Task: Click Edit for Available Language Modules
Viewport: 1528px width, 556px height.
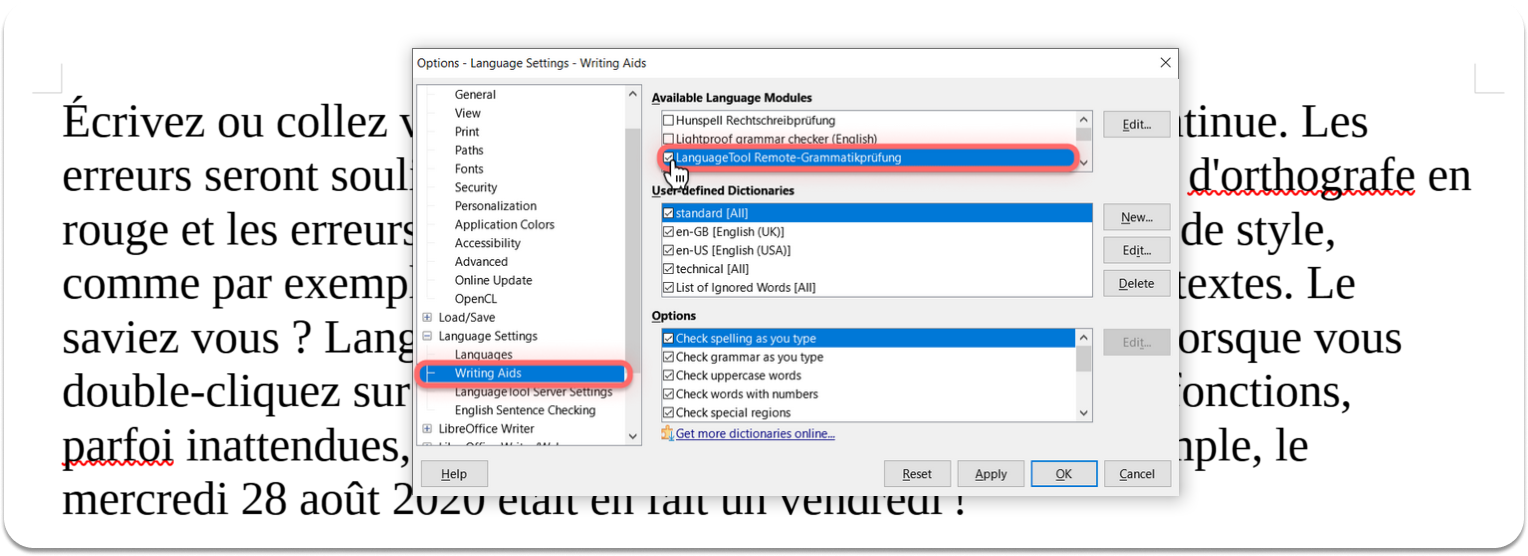Action: pos(1136,125)
